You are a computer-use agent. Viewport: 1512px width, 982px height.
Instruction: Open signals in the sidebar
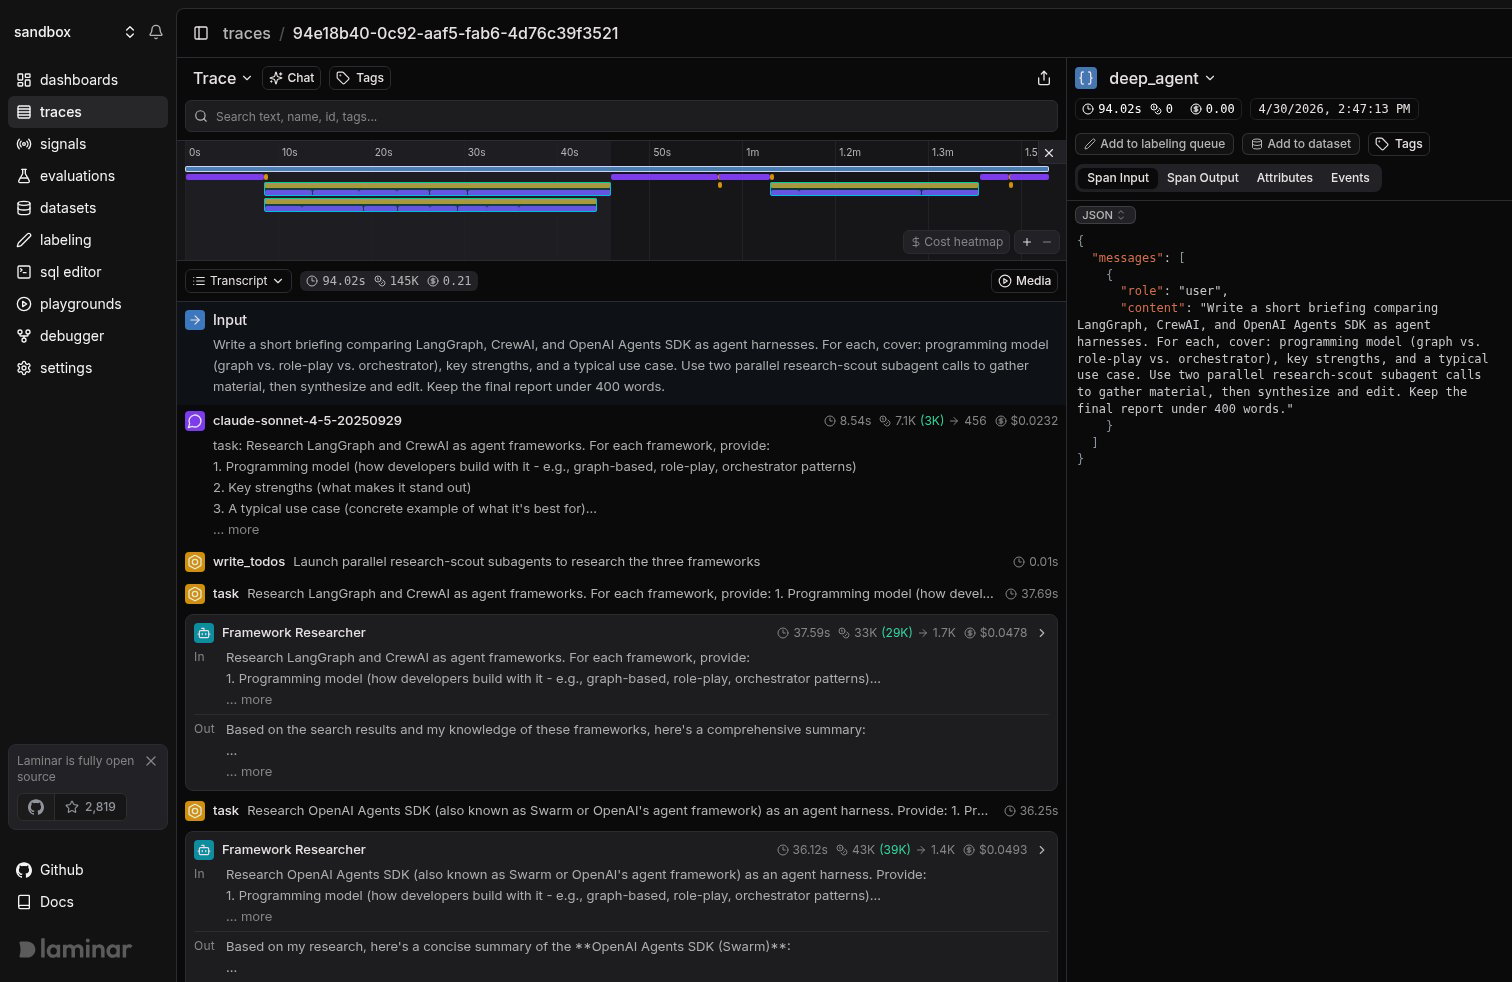(88, 144)
